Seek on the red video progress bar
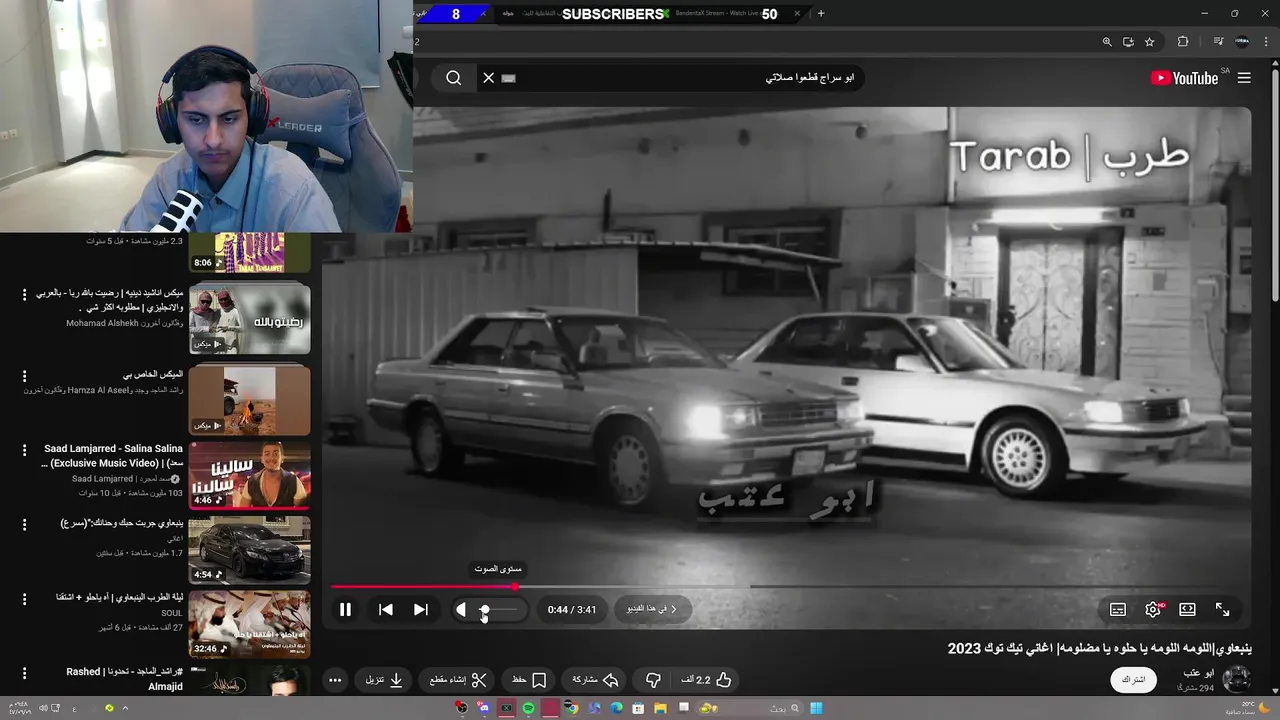The height and width of the screenshot is (720, 1280). tap(790, 587)
